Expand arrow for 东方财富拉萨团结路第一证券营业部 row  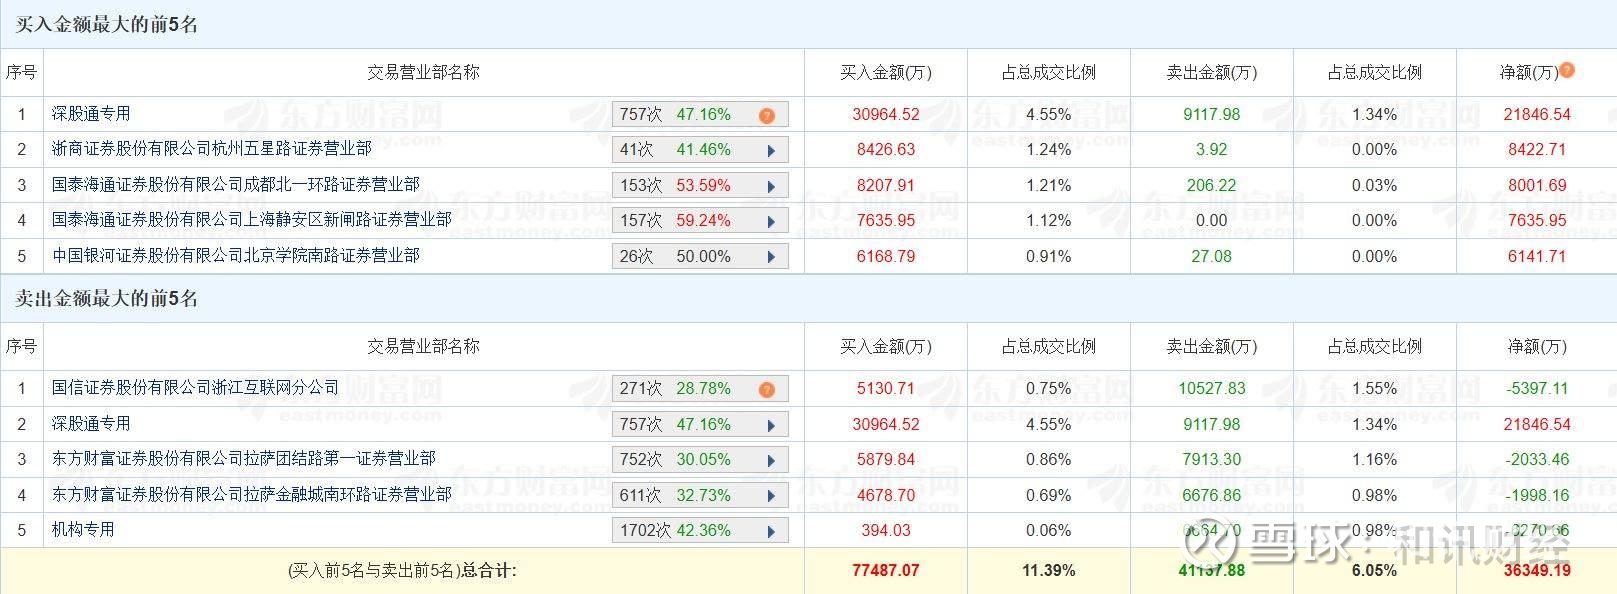(771, 460)
